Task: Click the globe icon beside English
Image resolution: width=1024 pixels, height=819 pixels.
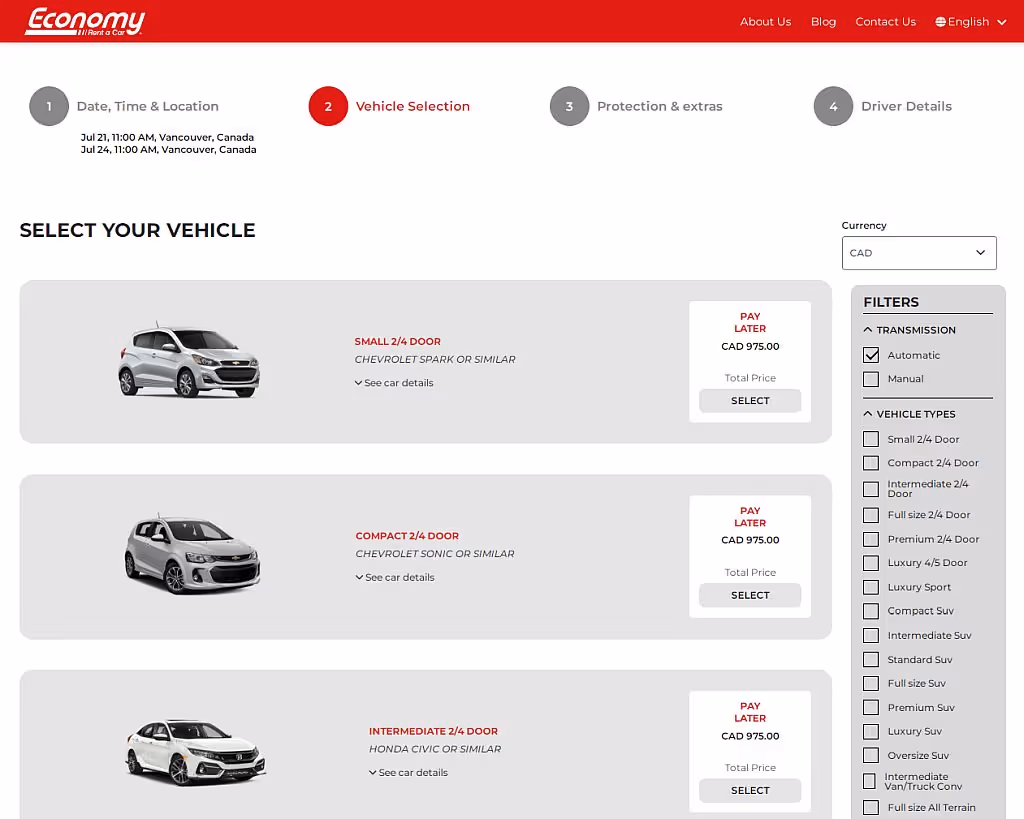Action: pyautogui.click(x=940, y=22)
